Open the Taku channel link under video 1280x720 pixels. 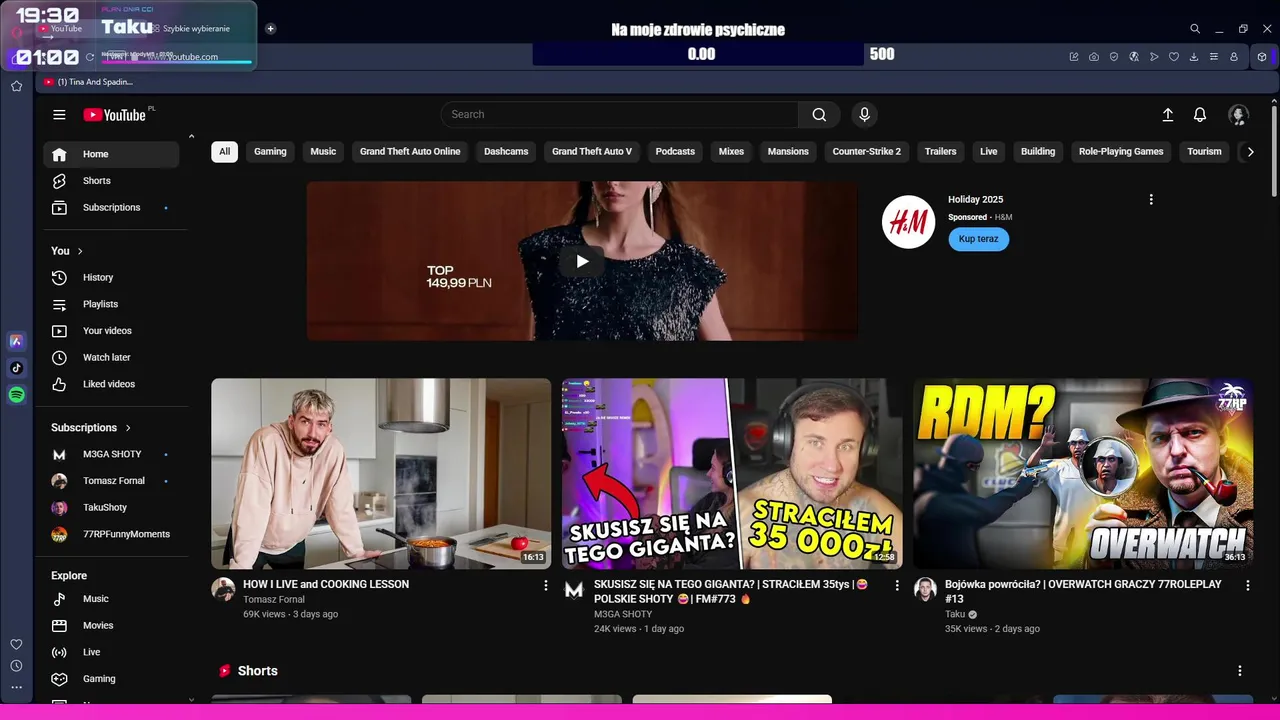coord(955,615)
